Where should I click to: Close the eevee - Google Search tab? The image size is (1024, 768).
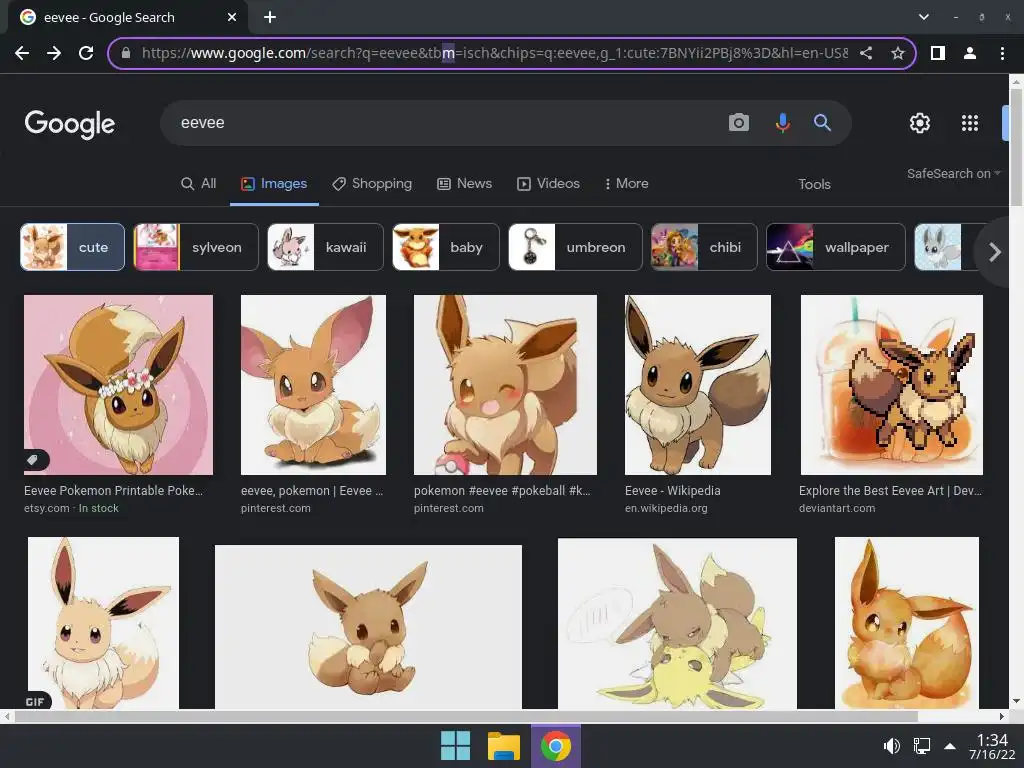[232, 17]
